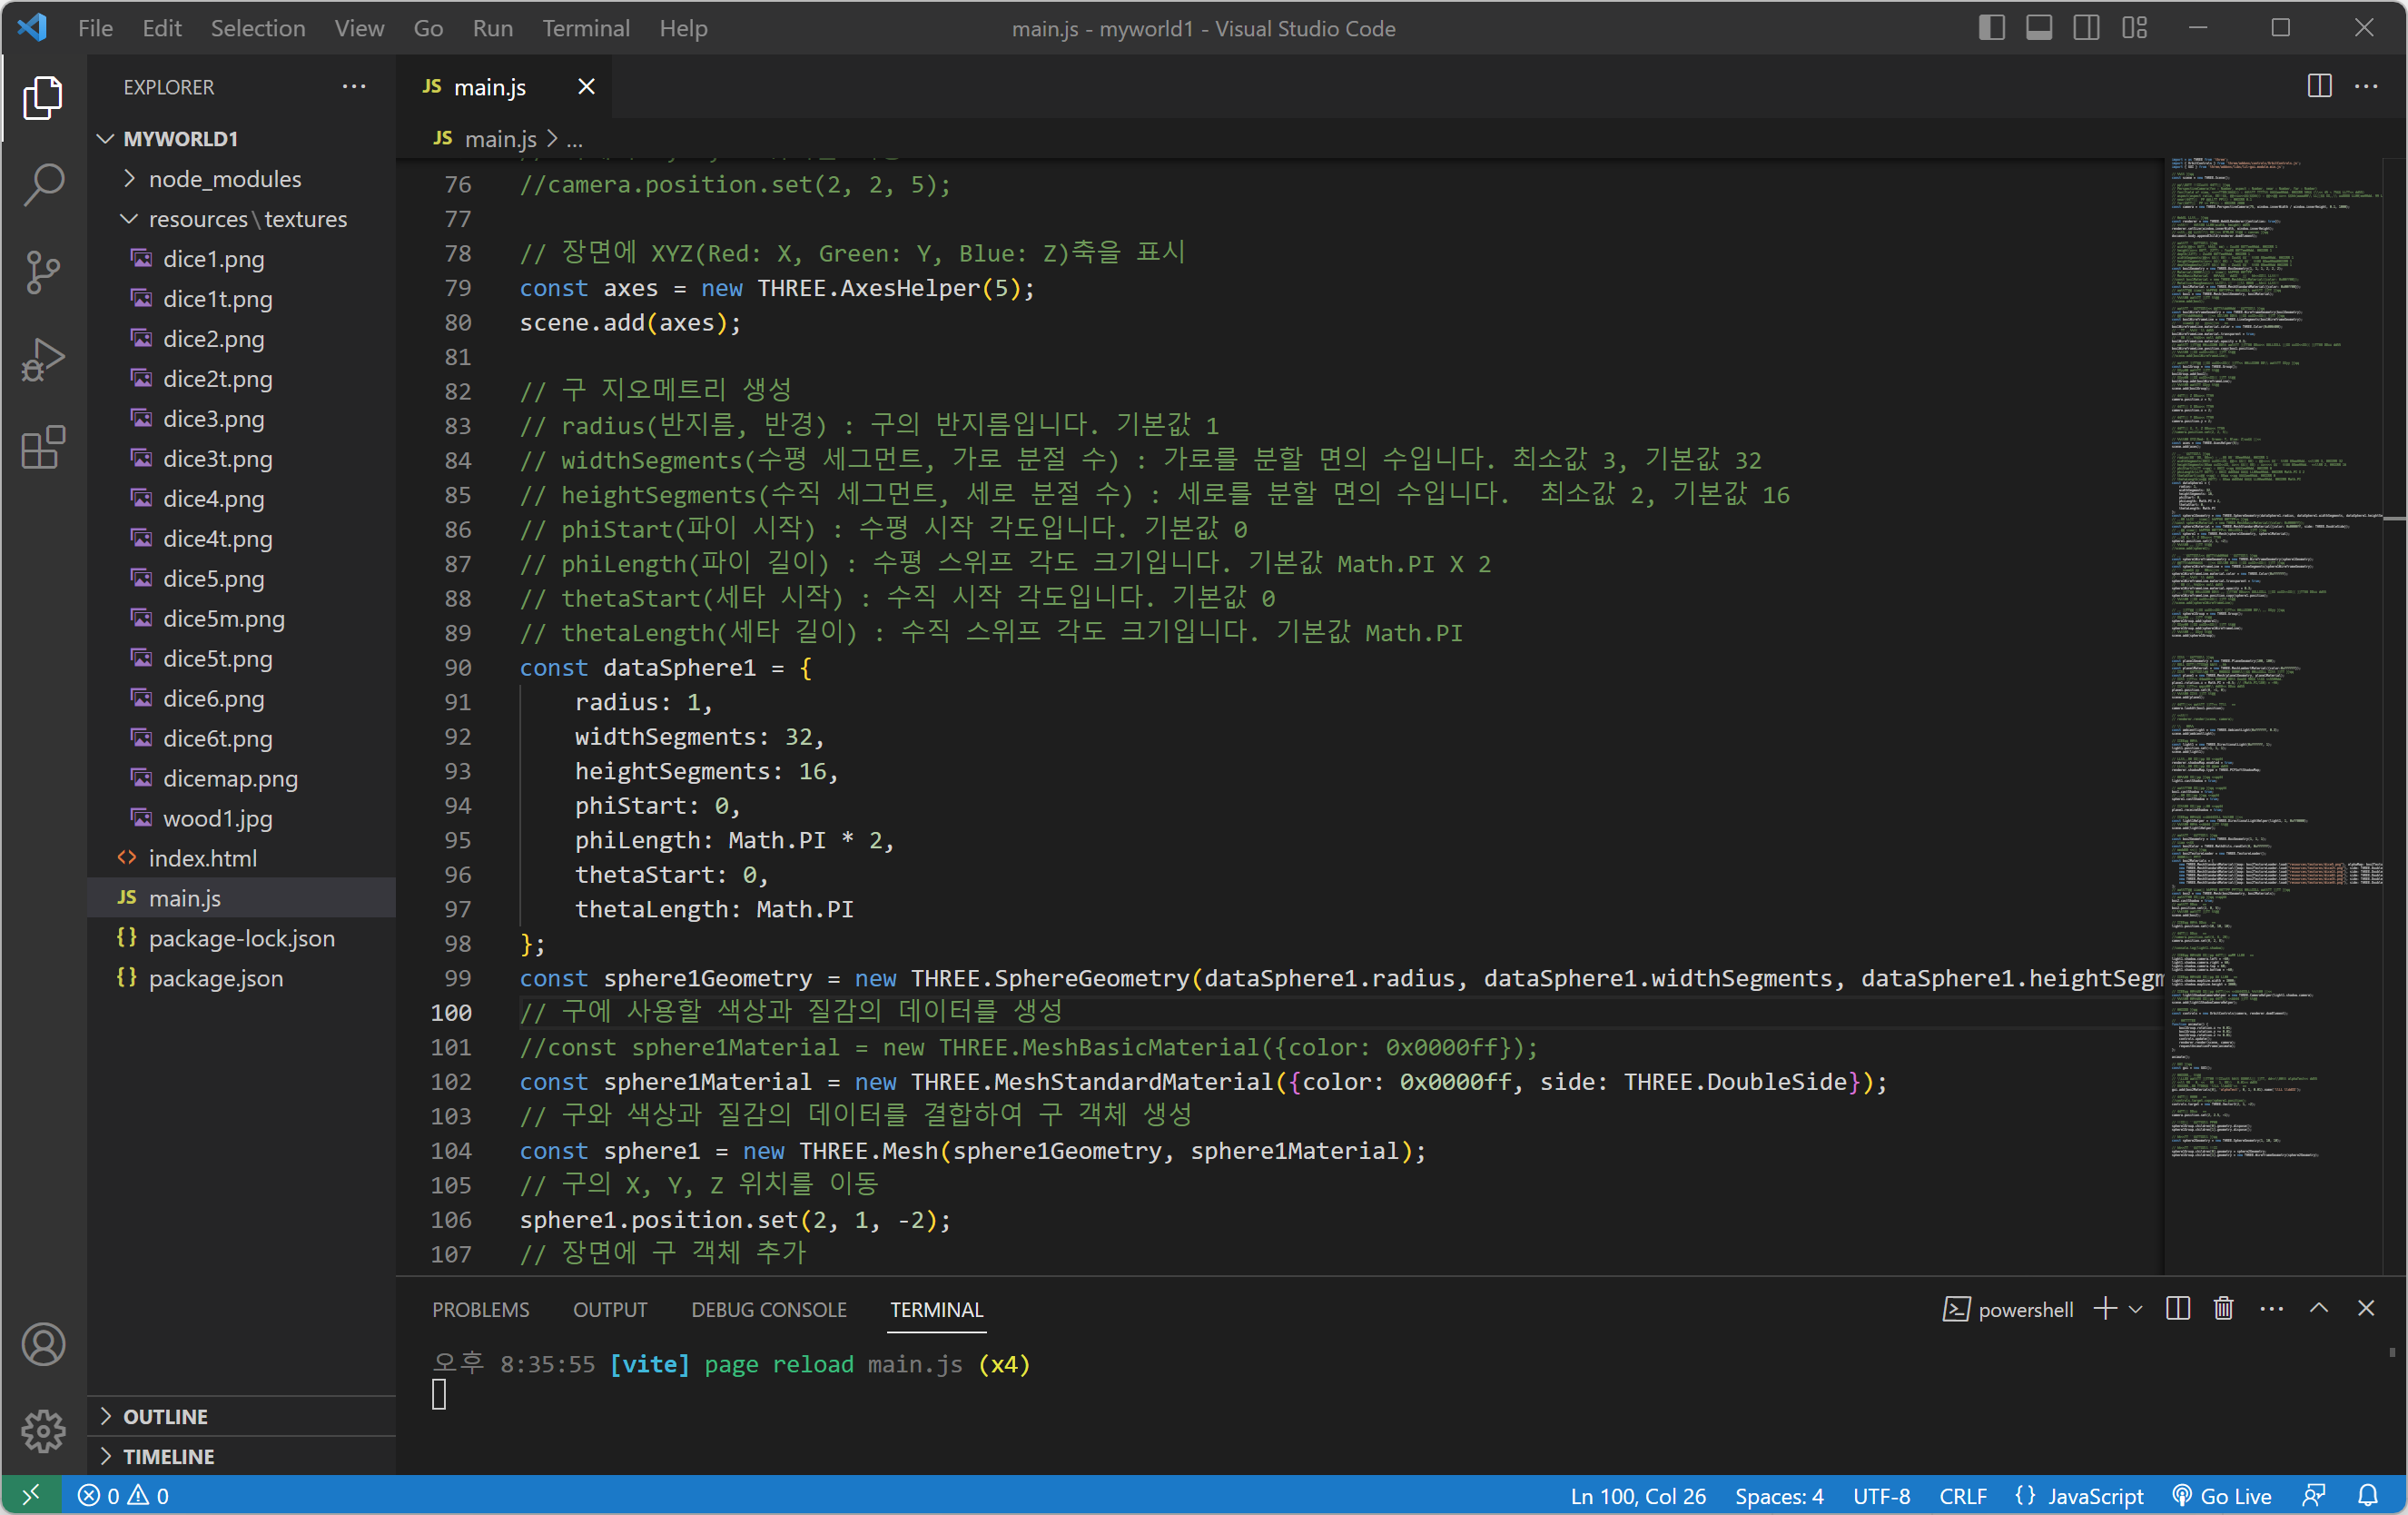Kill terminal with the trash icon
Image resolution: width=2408 pixels, height=1515 pixels.
[2223, 1309]
